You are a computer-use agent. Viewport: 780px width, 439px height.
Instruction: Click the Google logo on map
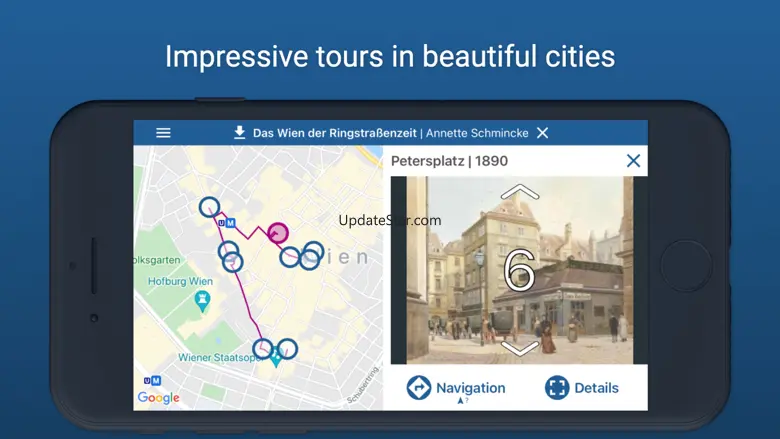click(x=159, y=398)
